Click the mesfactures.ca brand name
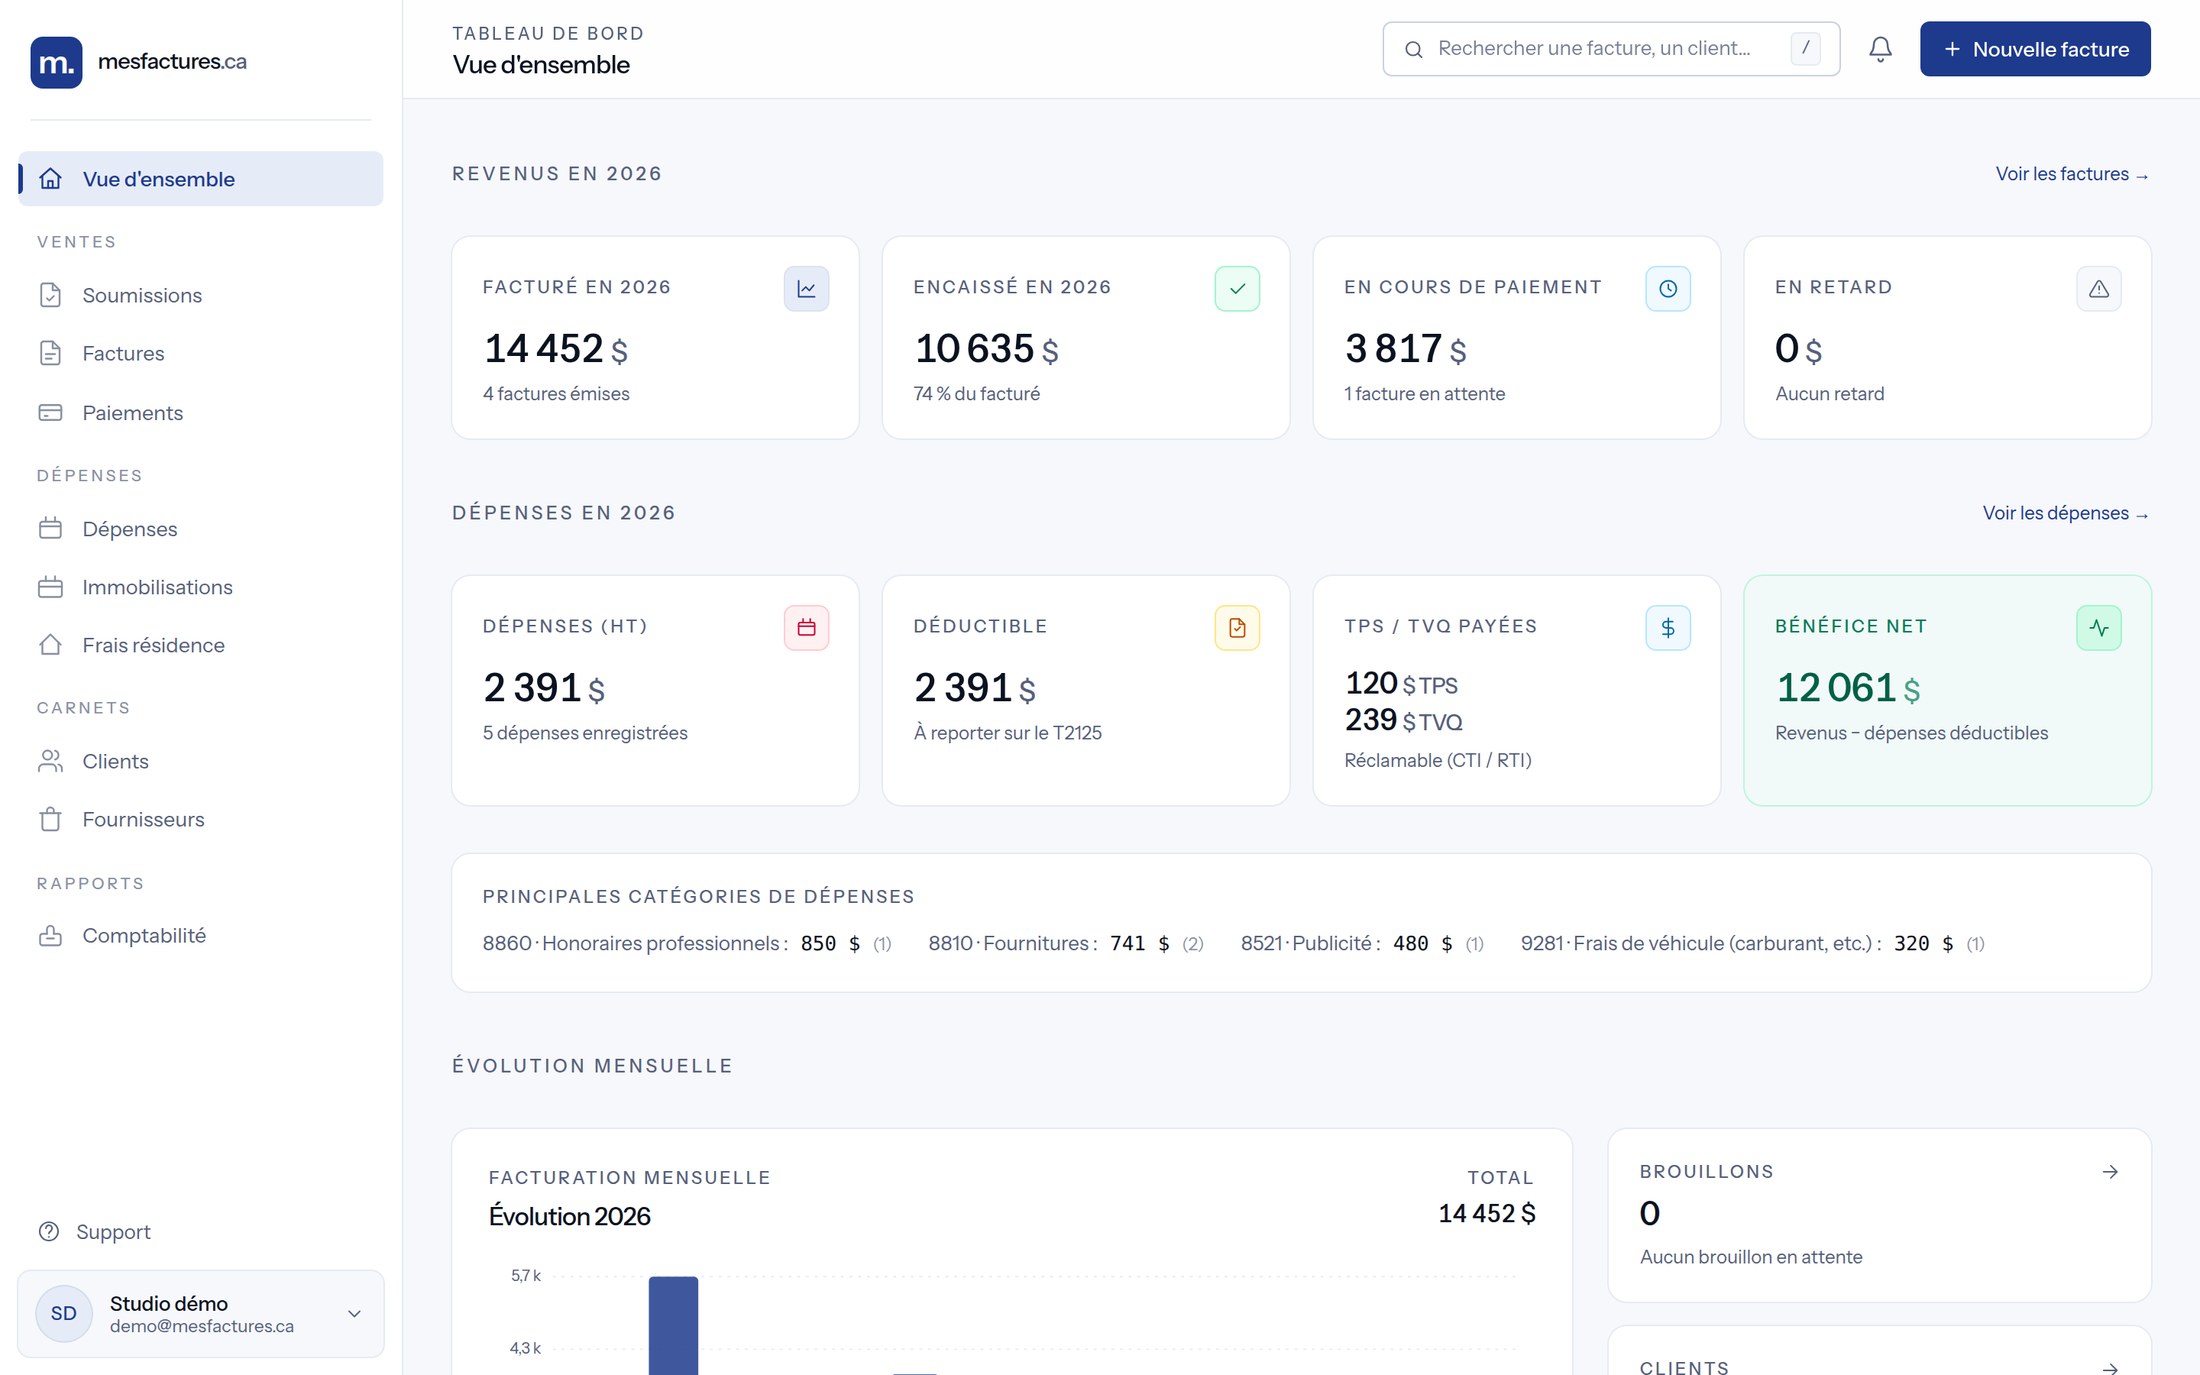Image resolution: width=2200 pixels, height=1375 pixels. [x=172, y=61]
